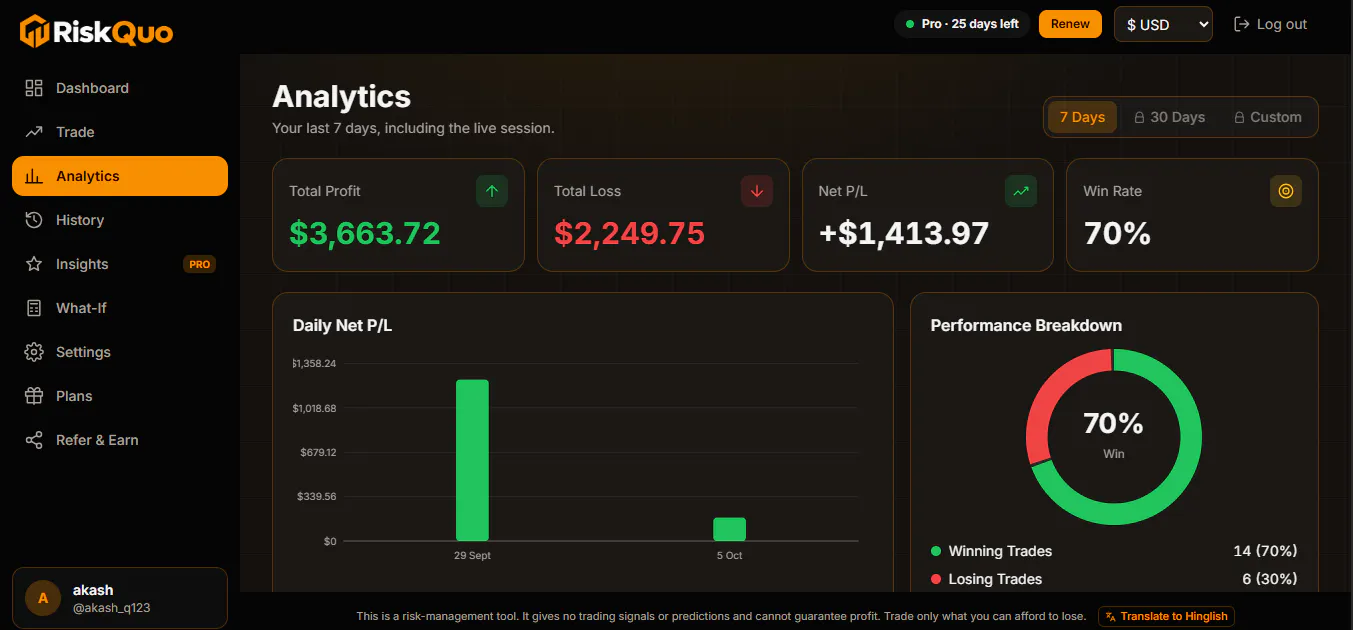Click the green Winning Trades legend dot

coord(936,551)
